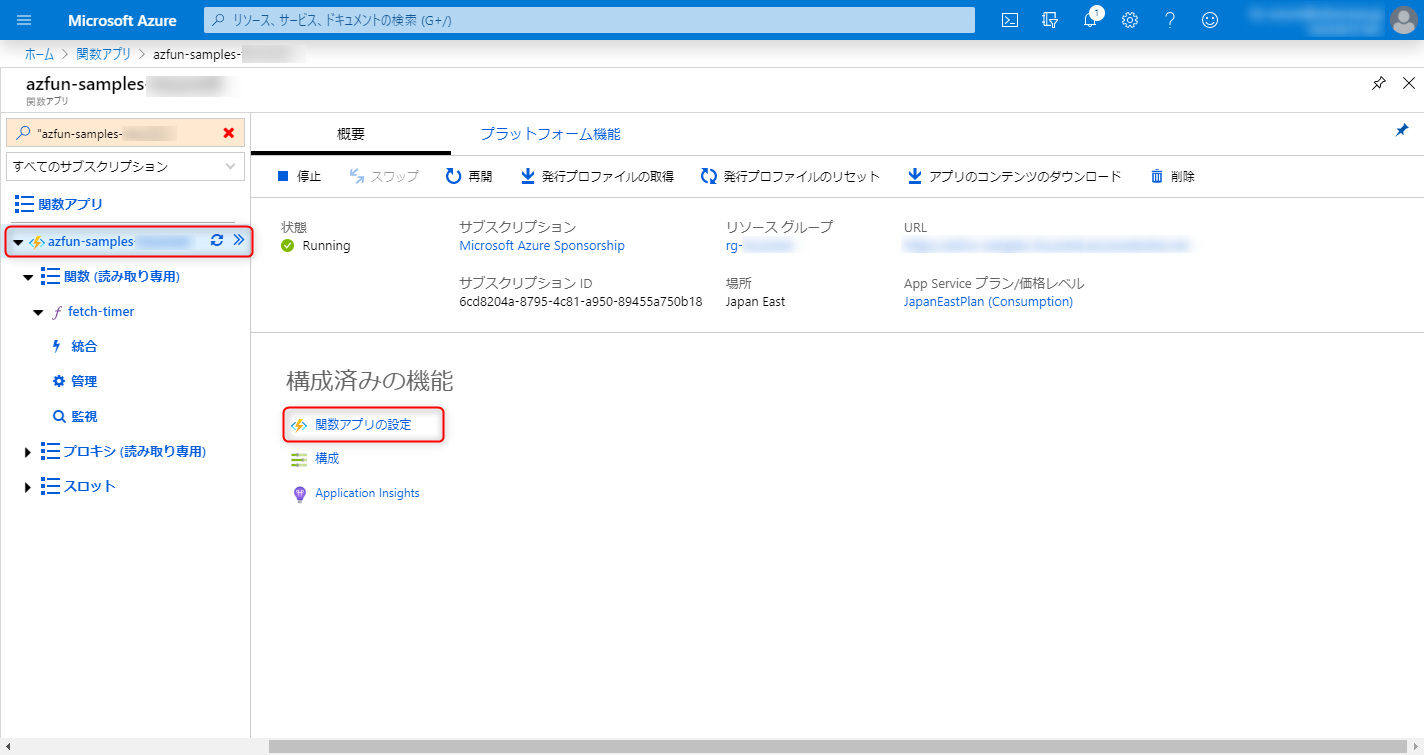This screenshot has width=1424, height=755.
Task: Open 関数アプリの設定 link
Action: (x=363, y=425)
